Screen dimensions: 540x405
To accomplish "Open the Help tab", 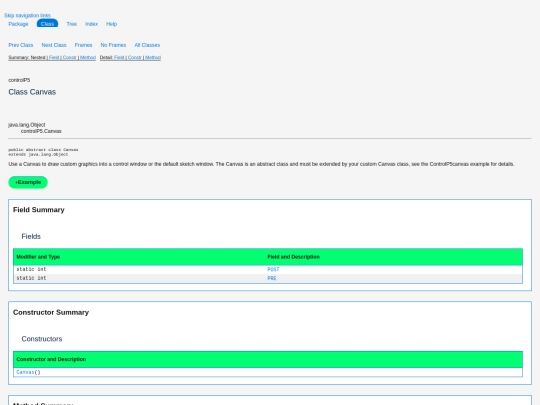I will (x=111, y=24).
